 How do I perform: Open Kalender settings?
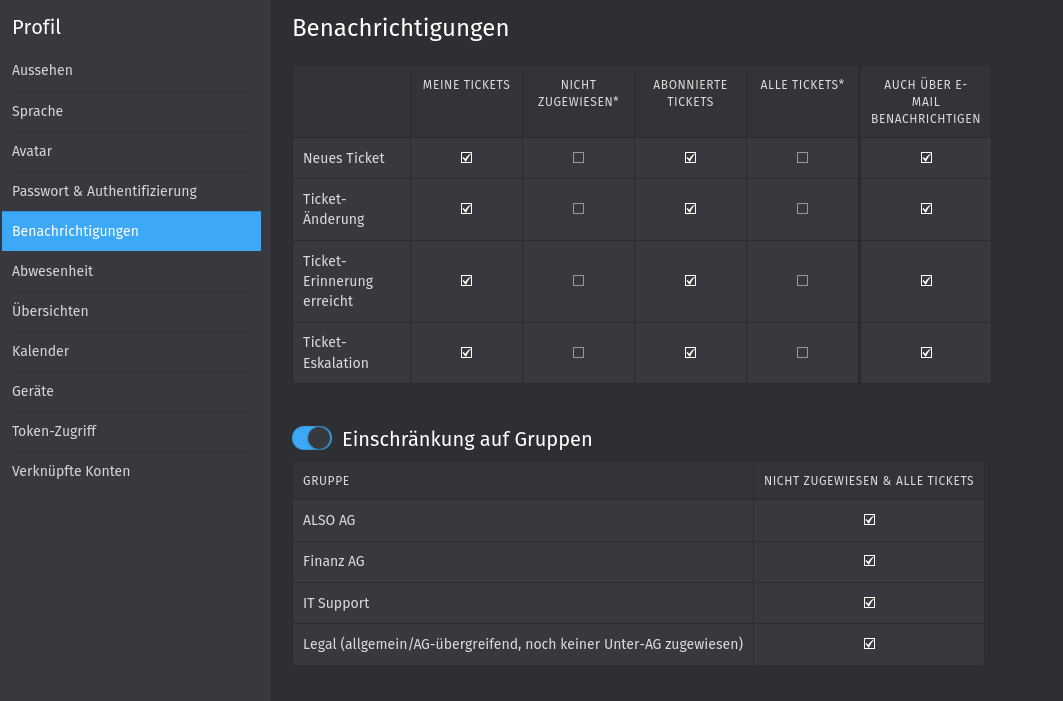pyautogui.click(x=40, y=351)
